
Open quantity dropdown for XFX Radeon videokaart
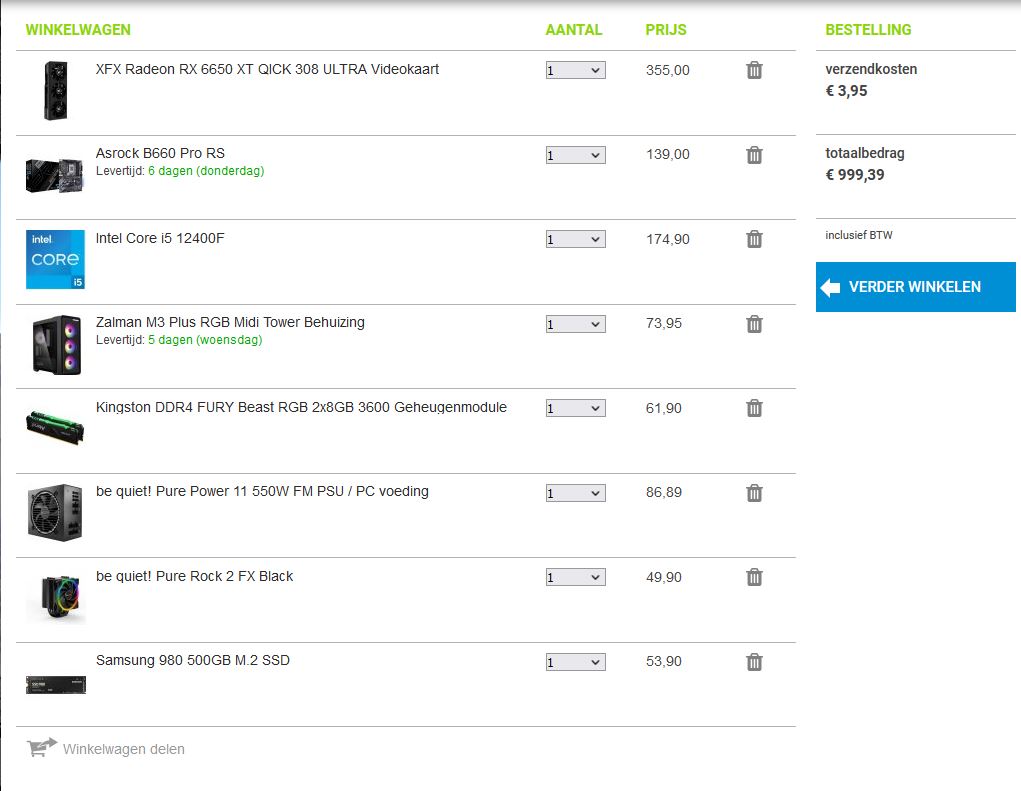click(576, 70)
